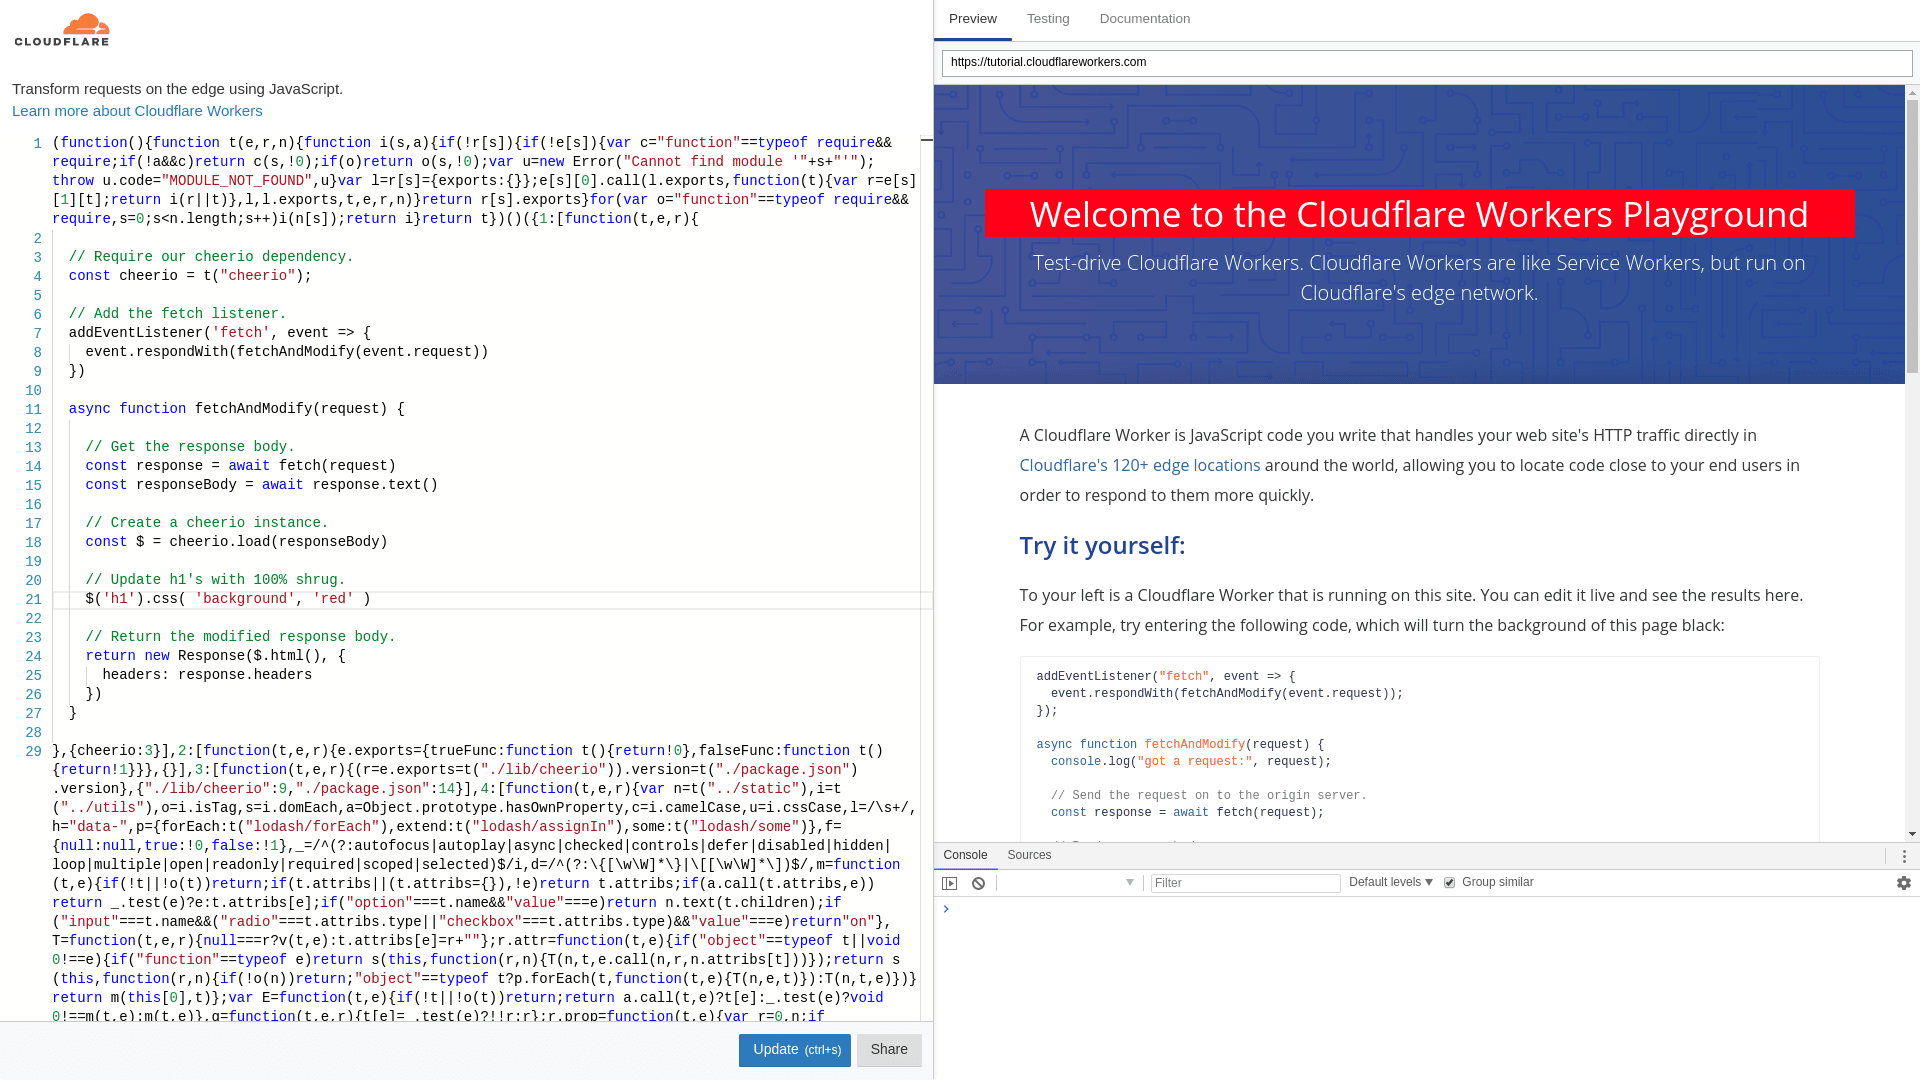The image size is (1920, 1080).
Task: Open console settings gear
Action: coord(1904,883)
